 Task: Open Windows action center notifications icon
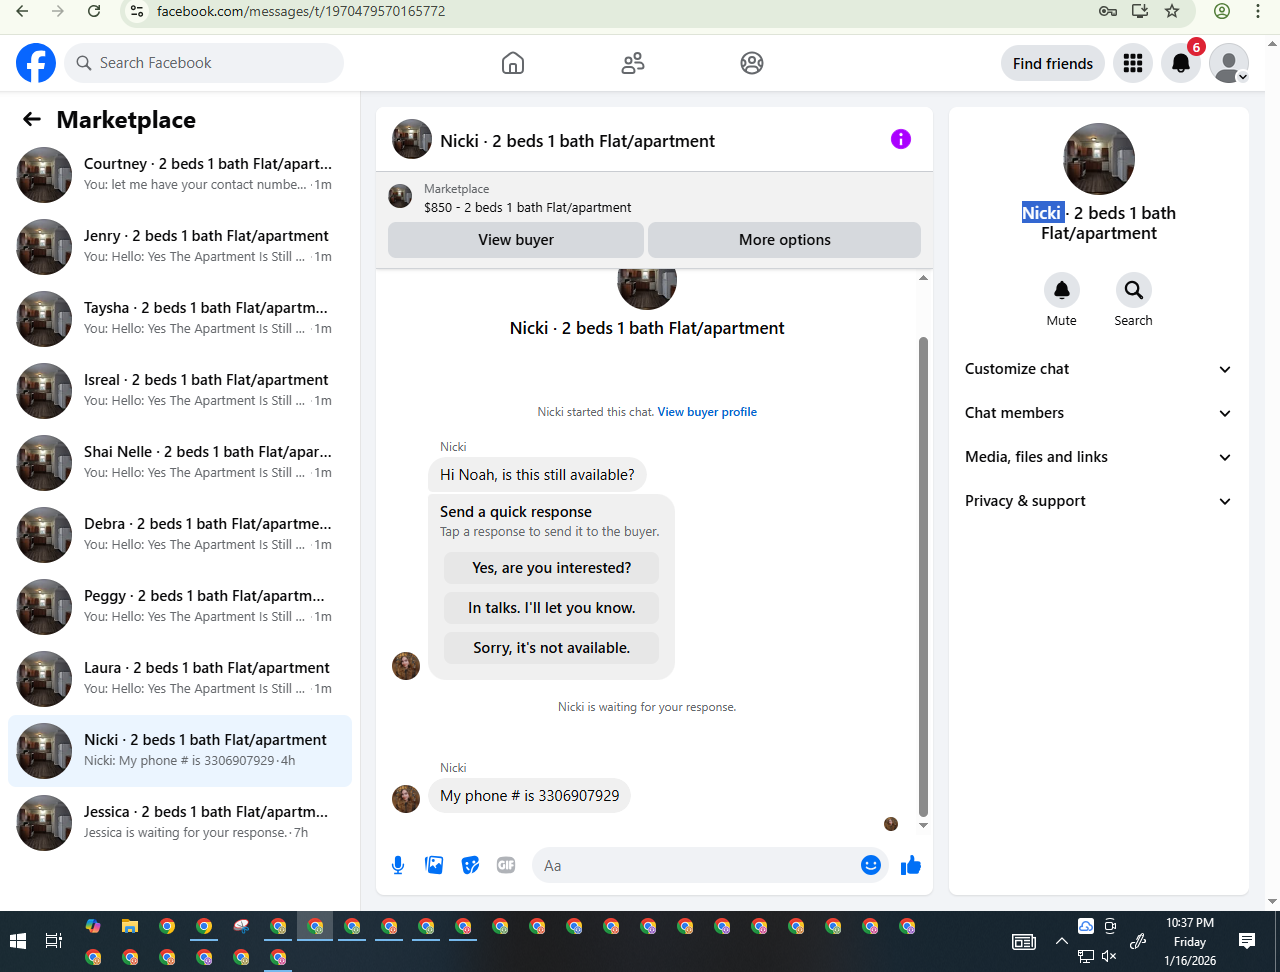[1247, 941]
